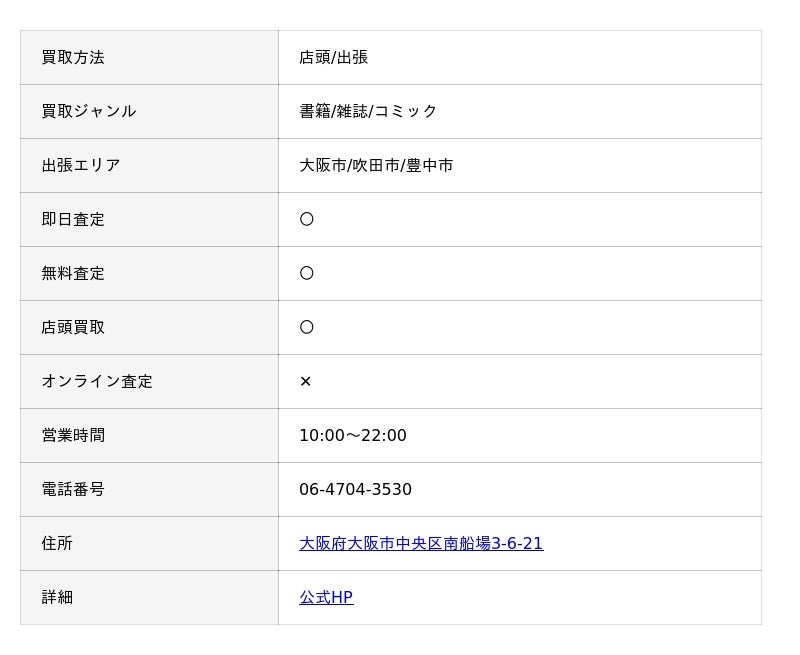The image size is (800, 655).
Task: Click the circle mark for 無料査定
Action: tap(307, 273)
